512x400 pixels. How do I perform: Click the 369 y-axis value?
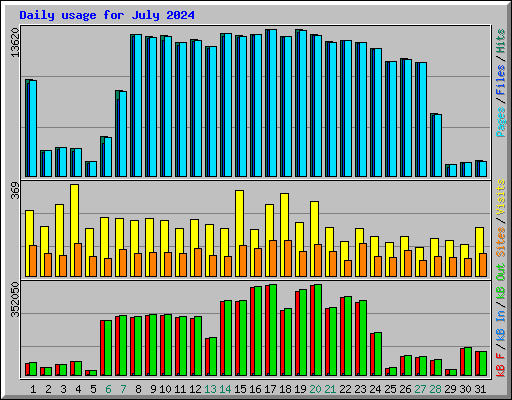[x=15, y=191]
